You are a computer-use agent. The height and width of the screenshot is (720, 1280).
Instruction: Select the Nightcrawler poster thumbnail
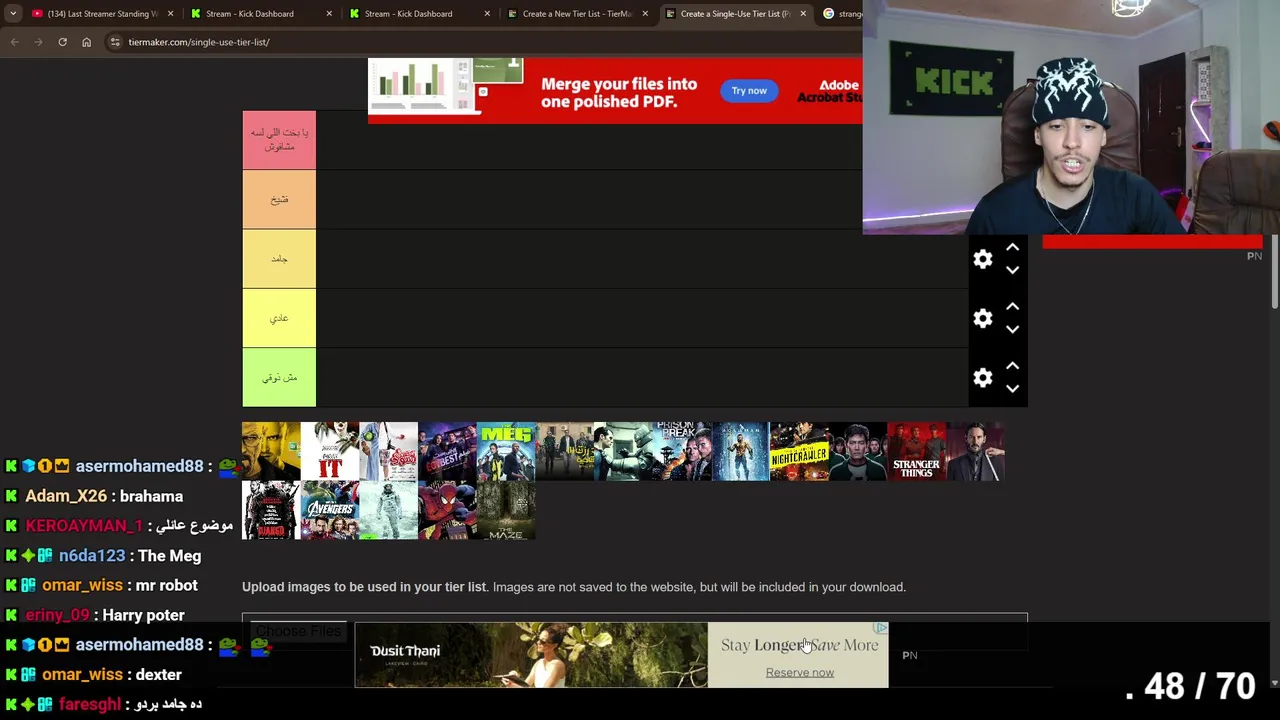800,451
